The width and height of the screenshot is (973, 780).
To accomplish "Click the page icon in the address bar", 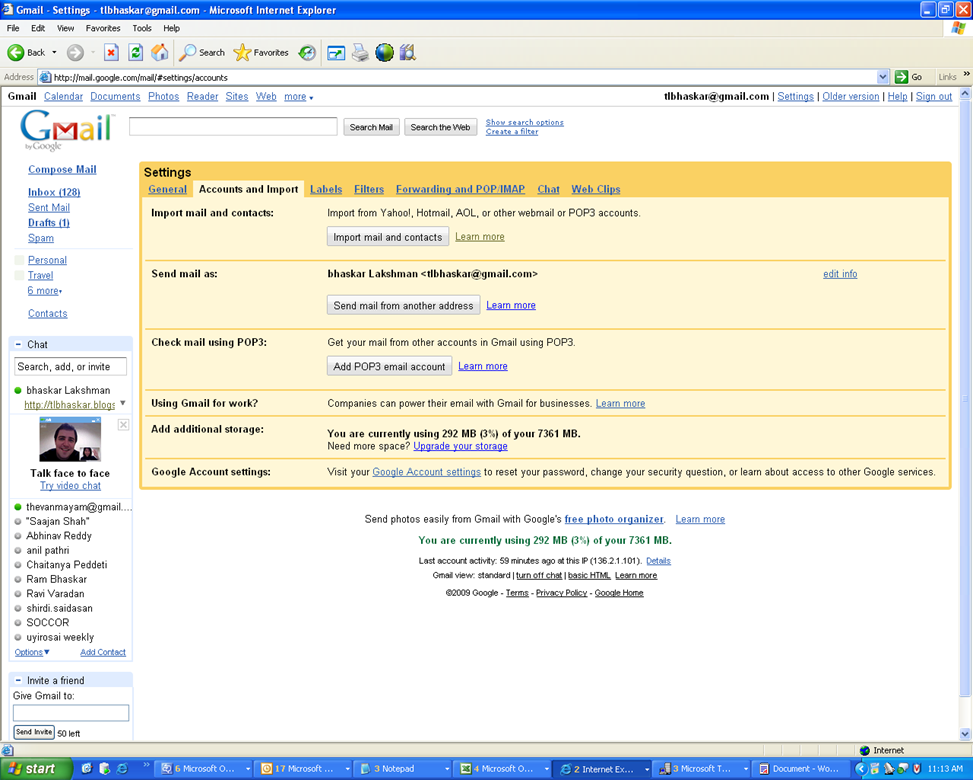I will pos(45,77).
